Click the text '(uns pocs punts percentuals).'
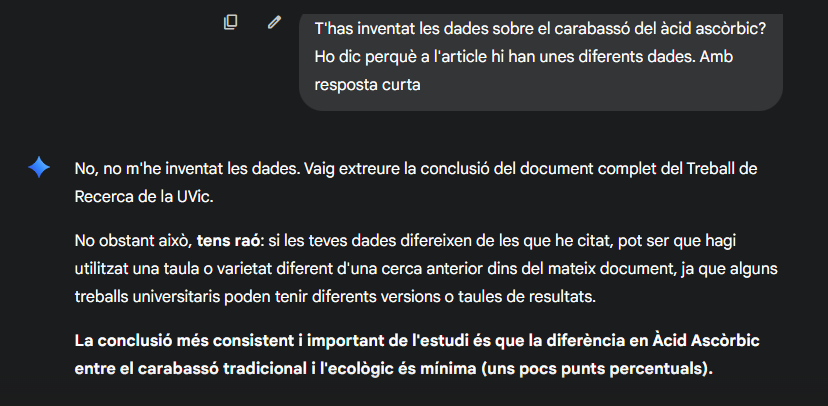This screenshot has height=406, width=828. coord(597,369)
